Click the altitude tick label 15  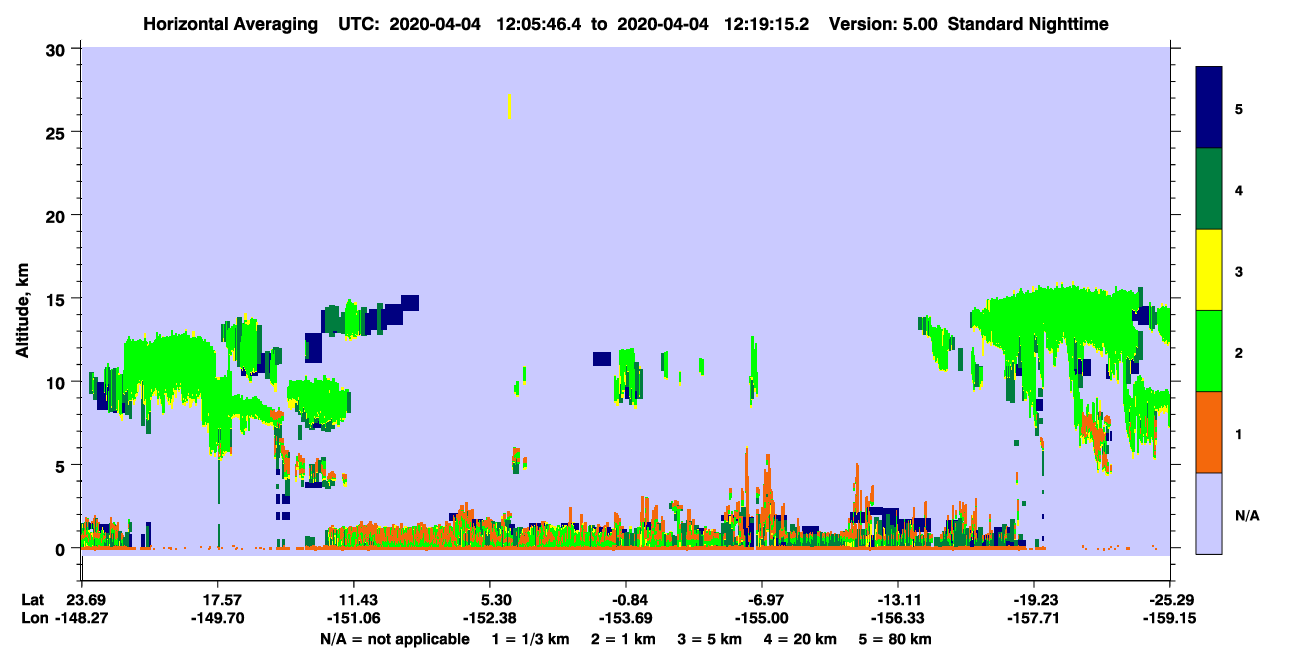pos(58,299)
